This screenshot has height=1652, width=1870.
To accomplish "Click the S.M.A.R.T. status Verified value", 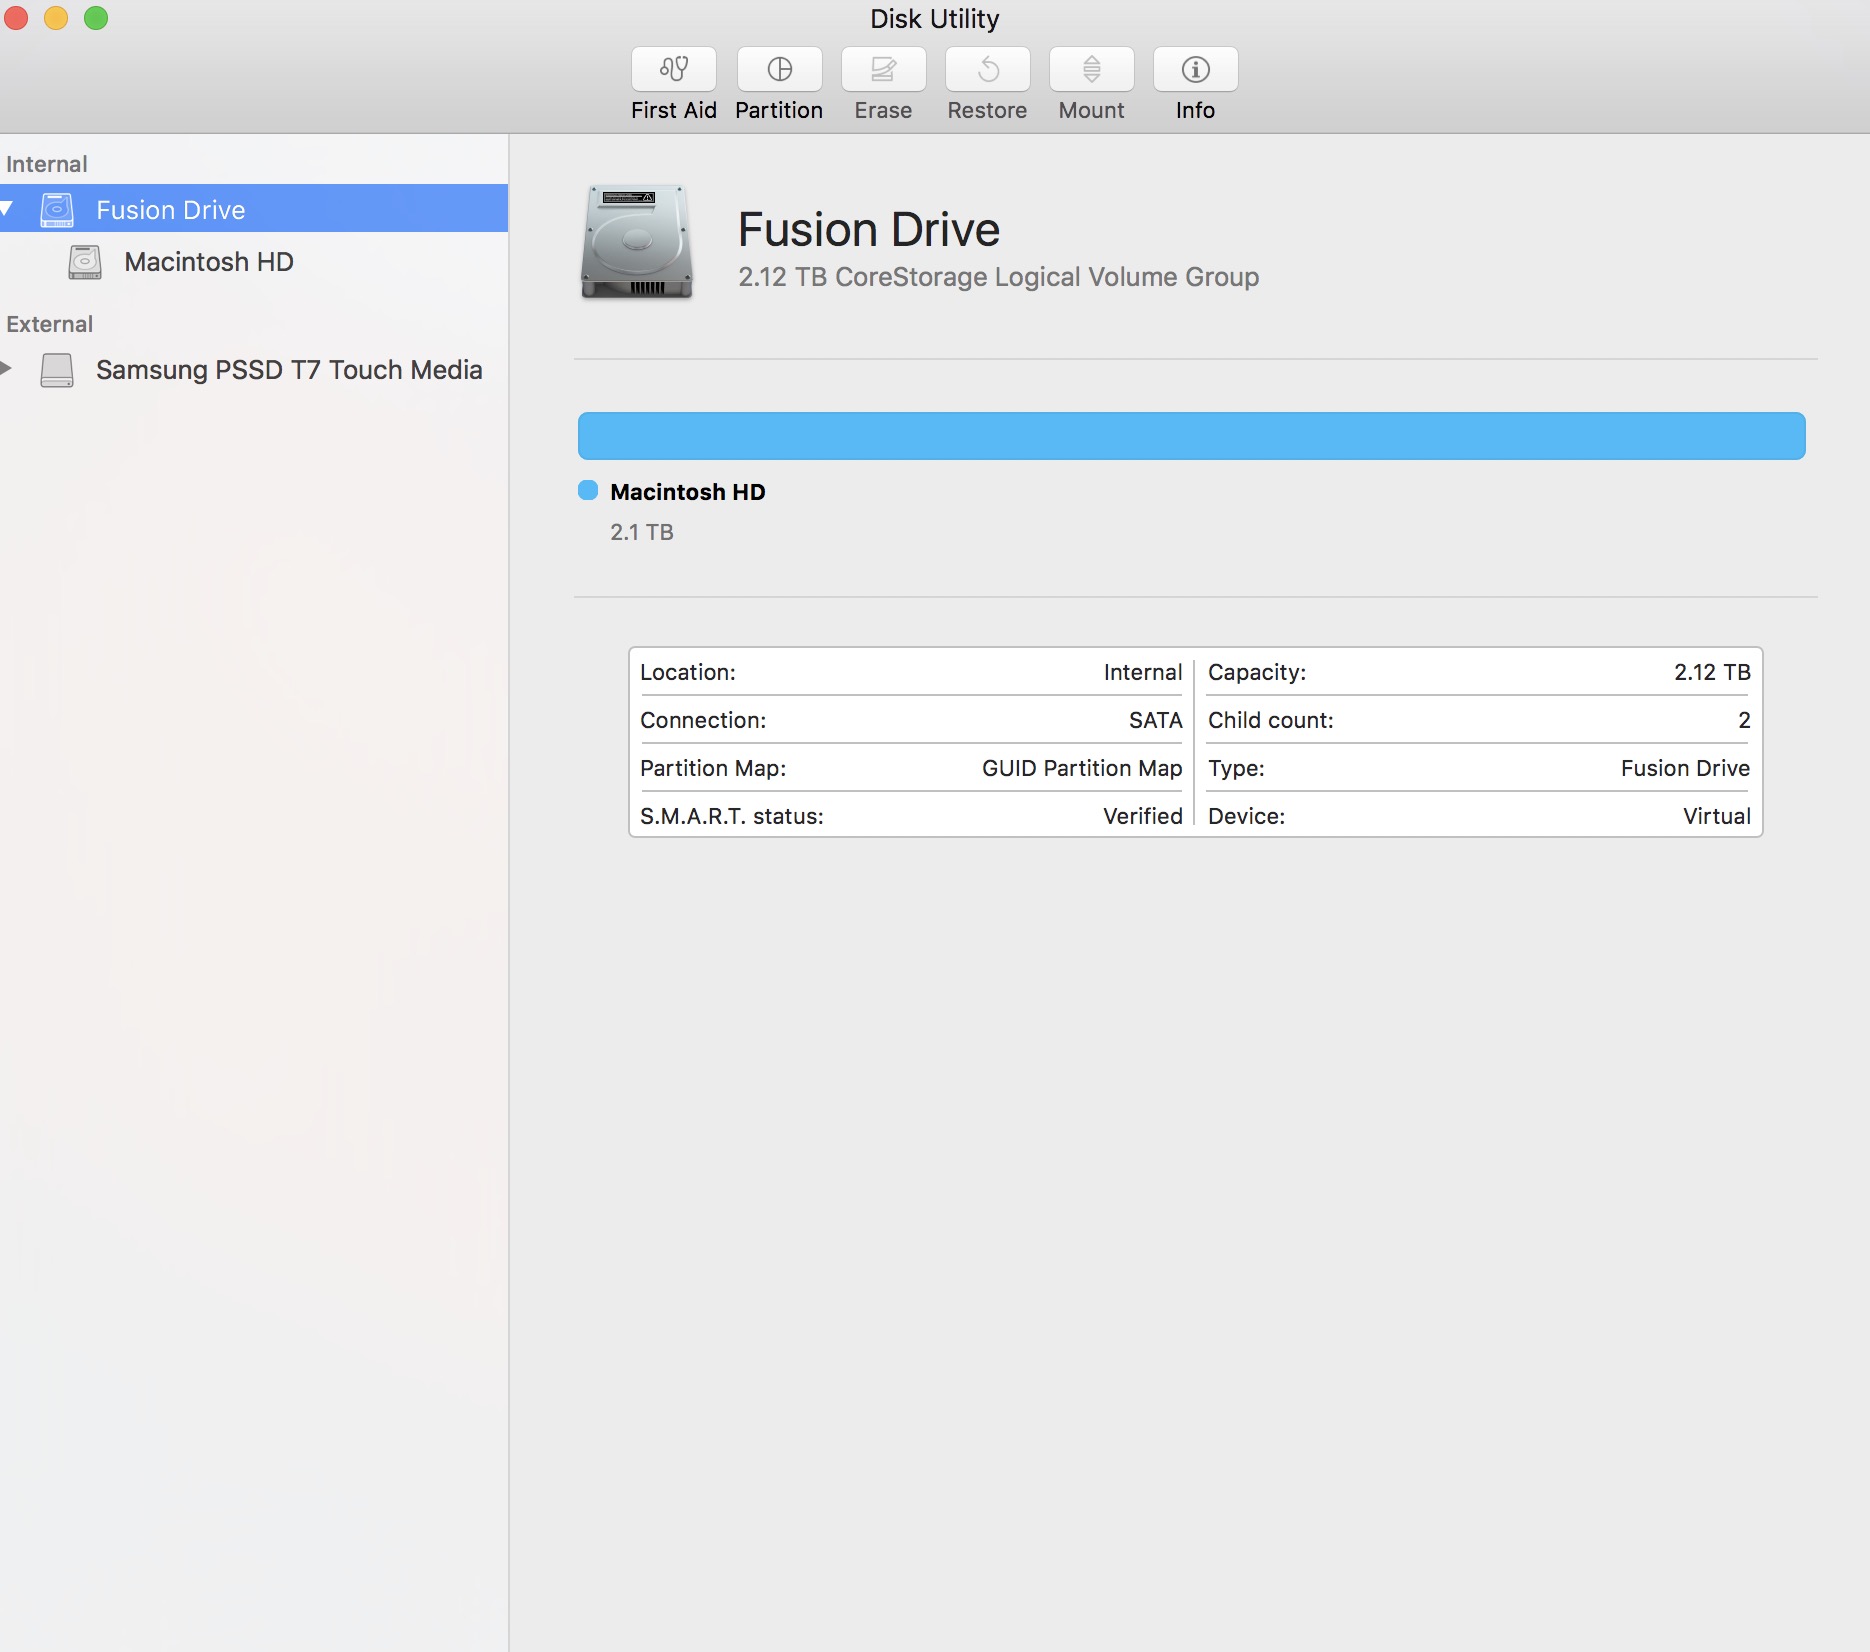I will pos(1143,816).
